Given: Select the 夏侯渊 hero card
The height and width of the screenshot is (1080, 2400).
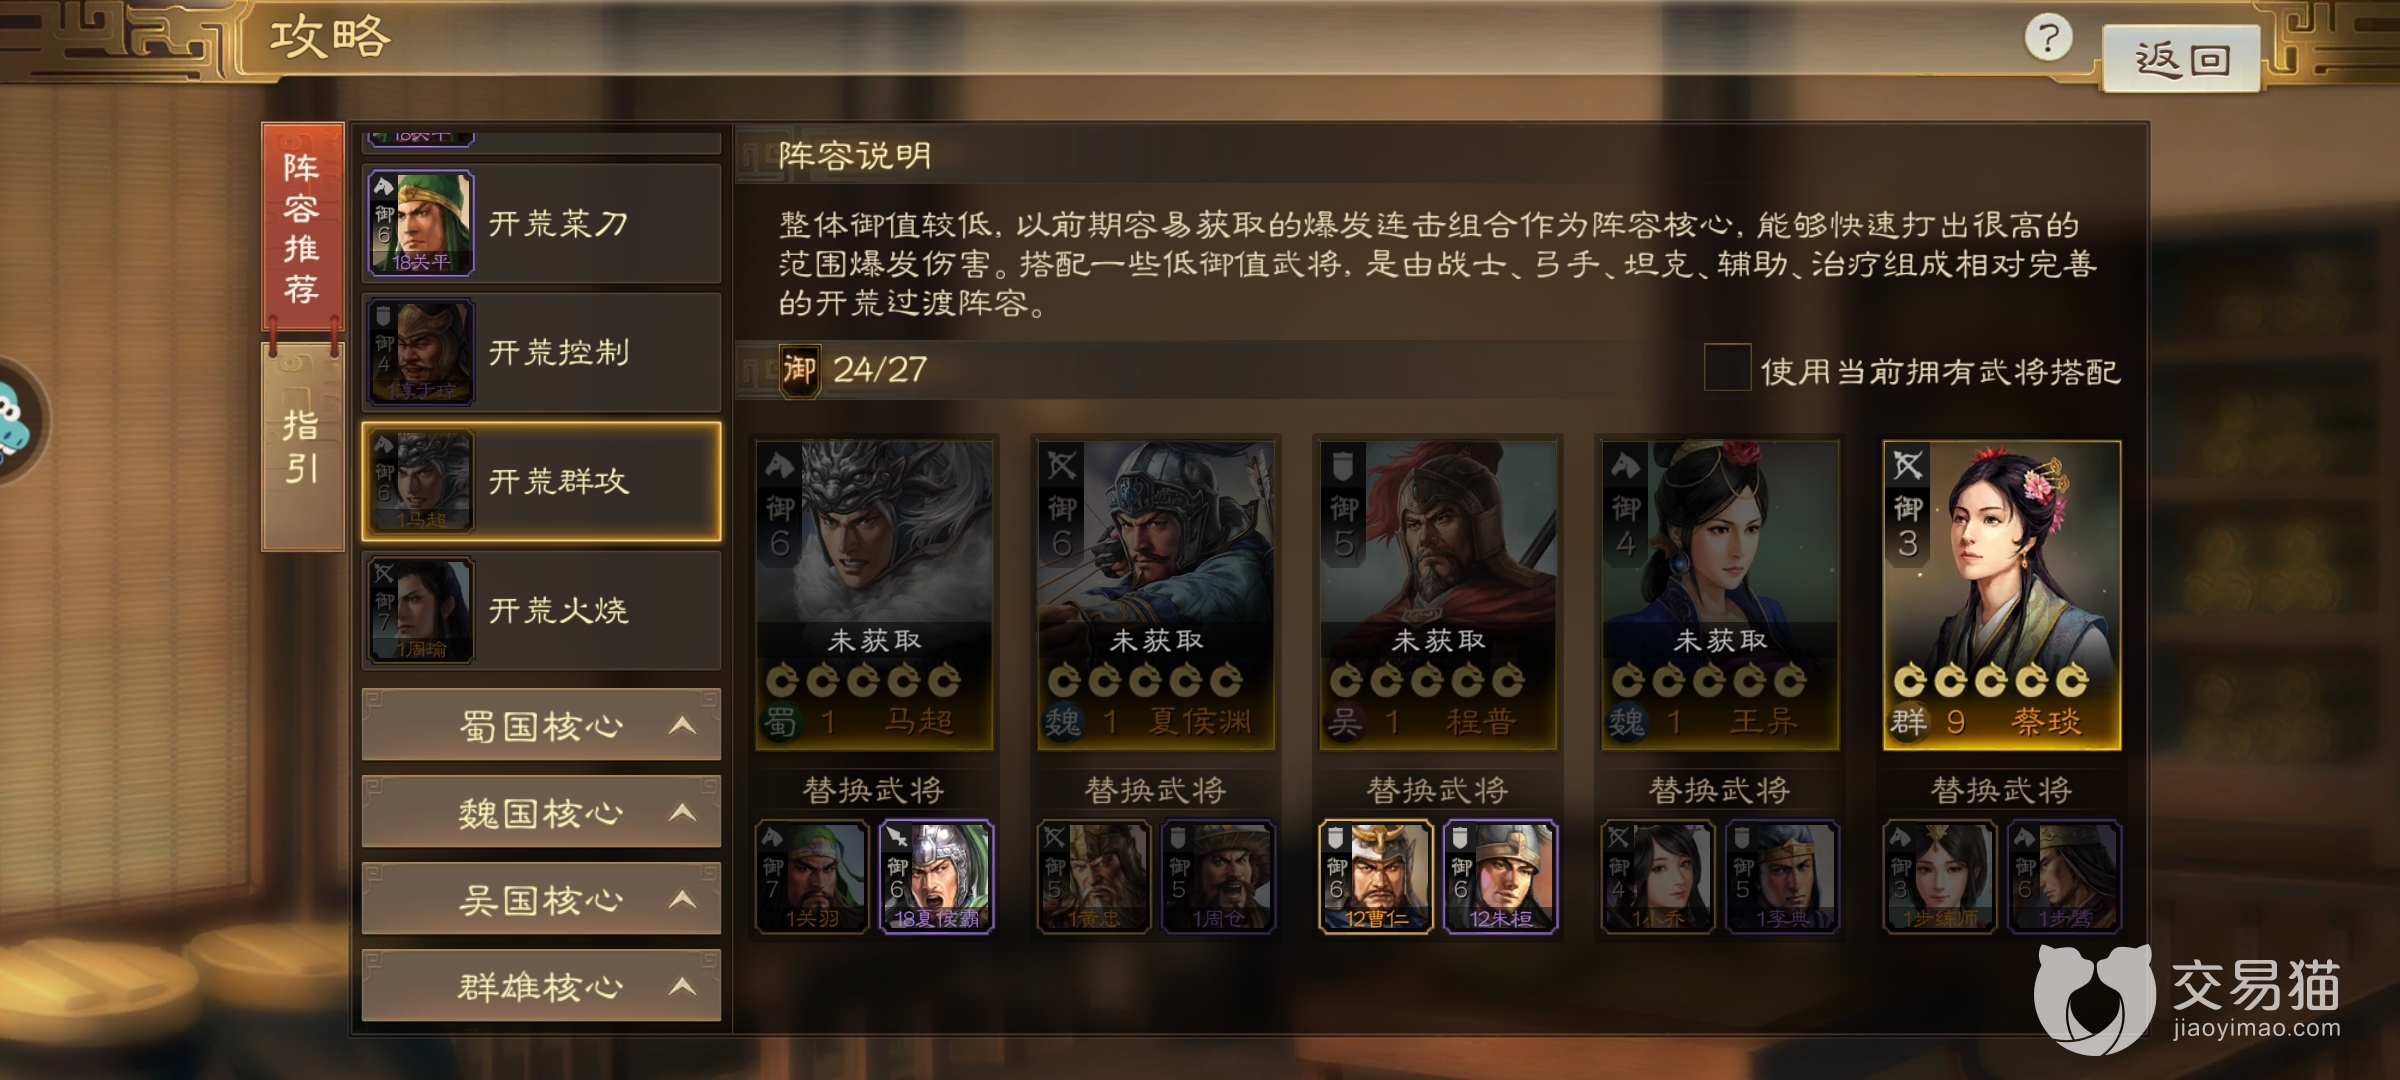Looking at the screenshot, I should (1156, 595).
